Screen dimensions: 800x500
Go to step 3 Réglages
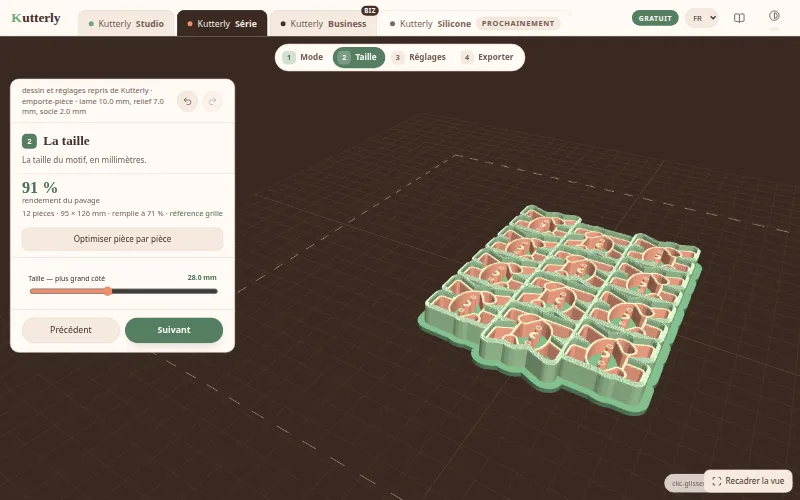[x=419, y=57]
